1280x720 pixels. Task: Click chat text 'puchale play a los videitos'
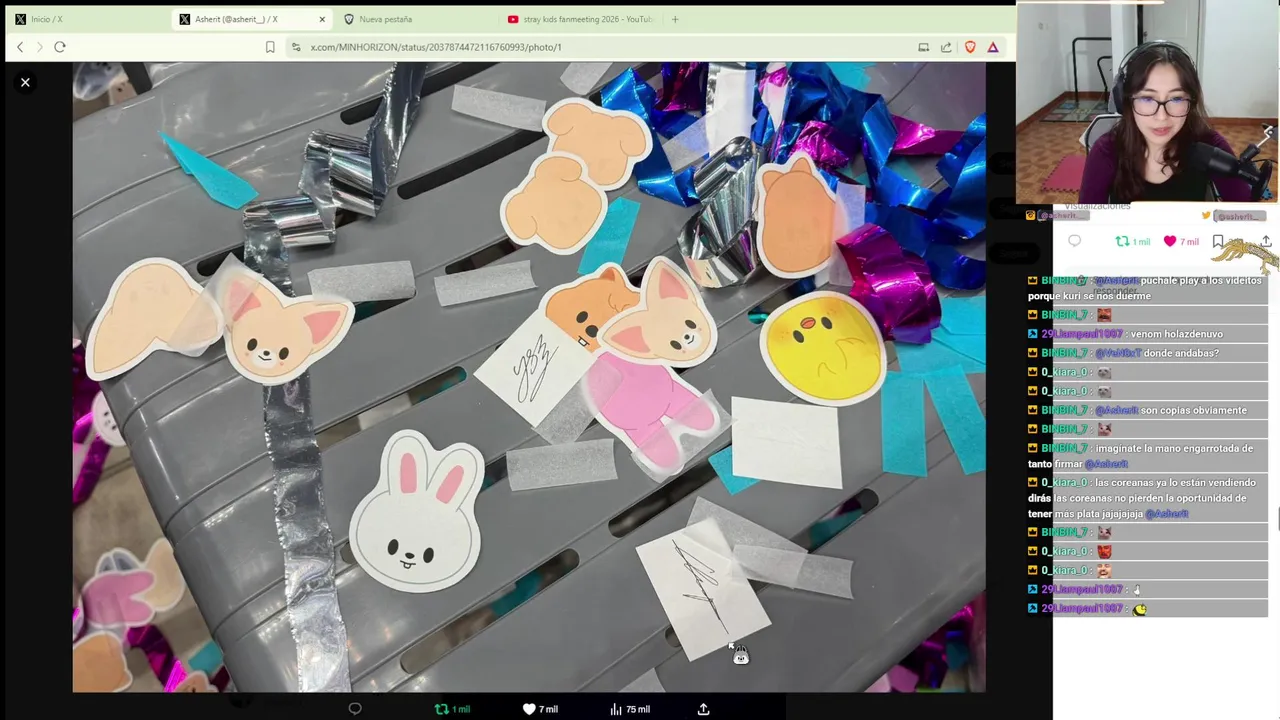[1201, 280]
